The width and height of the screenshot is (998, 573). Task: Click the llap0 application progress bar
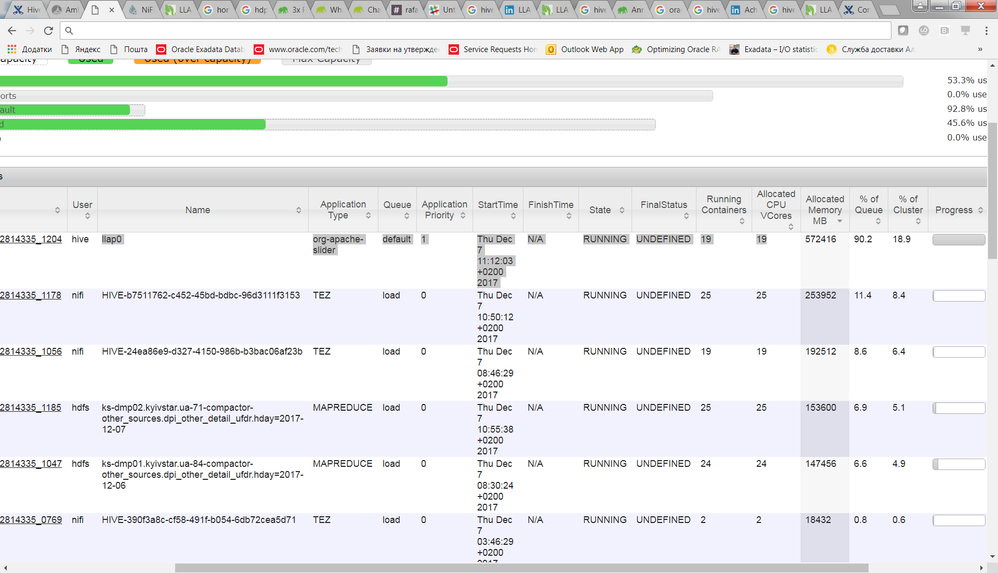tap(958, 240)
